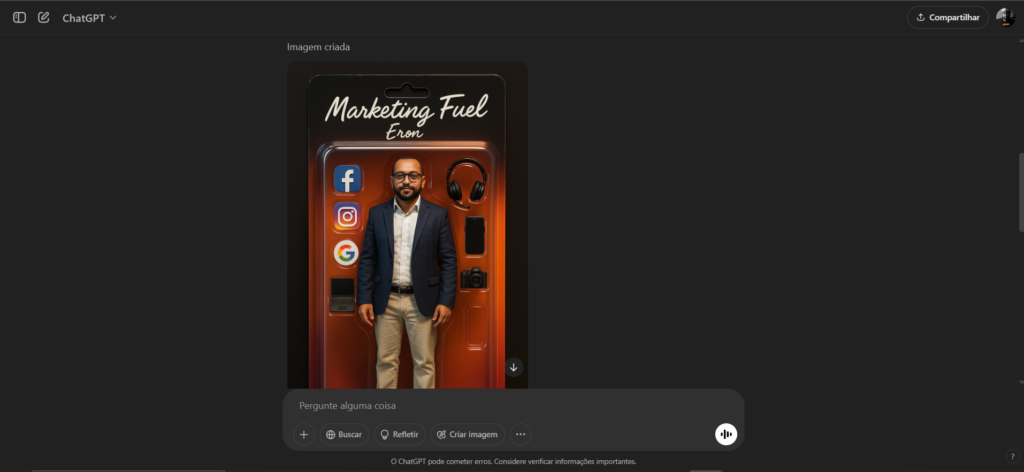Click the Compartilhar share button
This screenshot has width=1024, height=472.
pyautogui.click(x=947, y=17)
